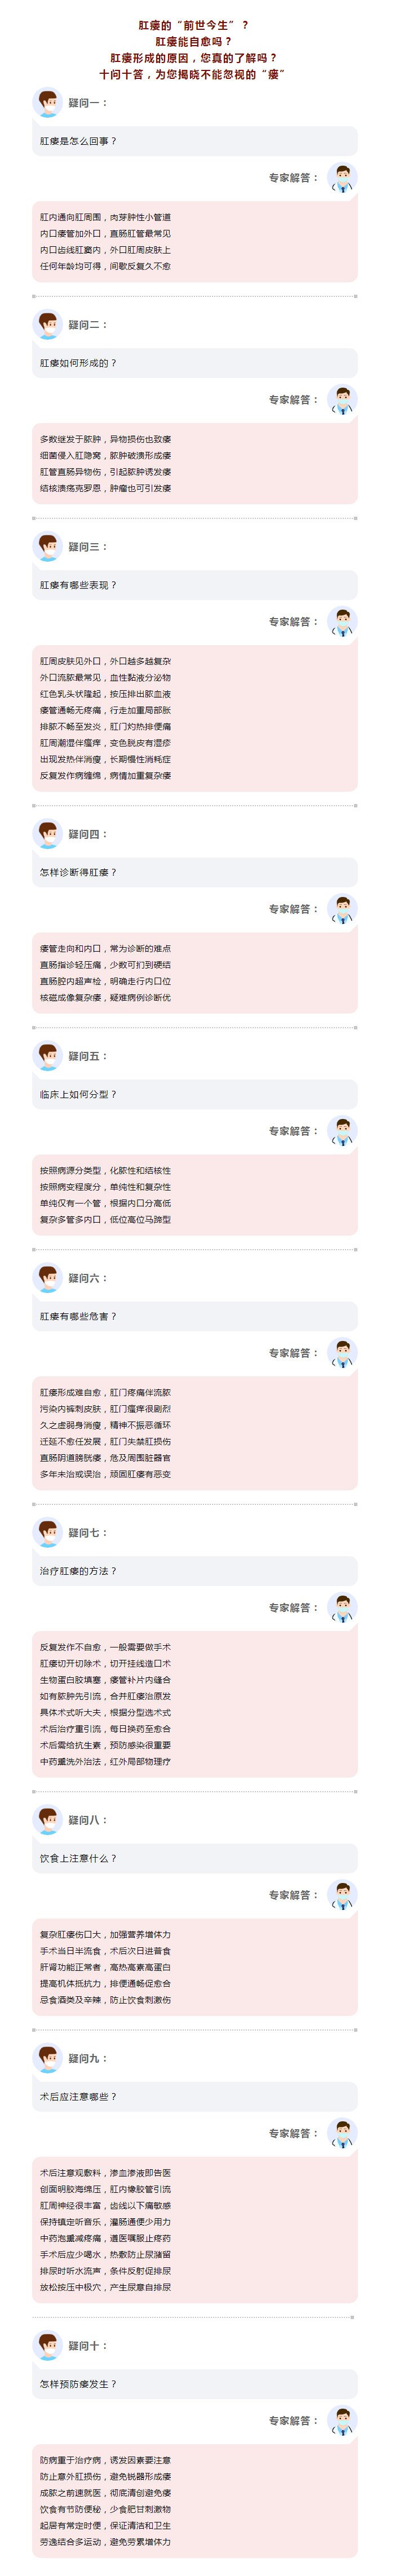Viewport: 394px width, 2576px height.
Task: Click the question bubble 怎样预防肛瘘发生？
Action: click(x=195, y=2384)
